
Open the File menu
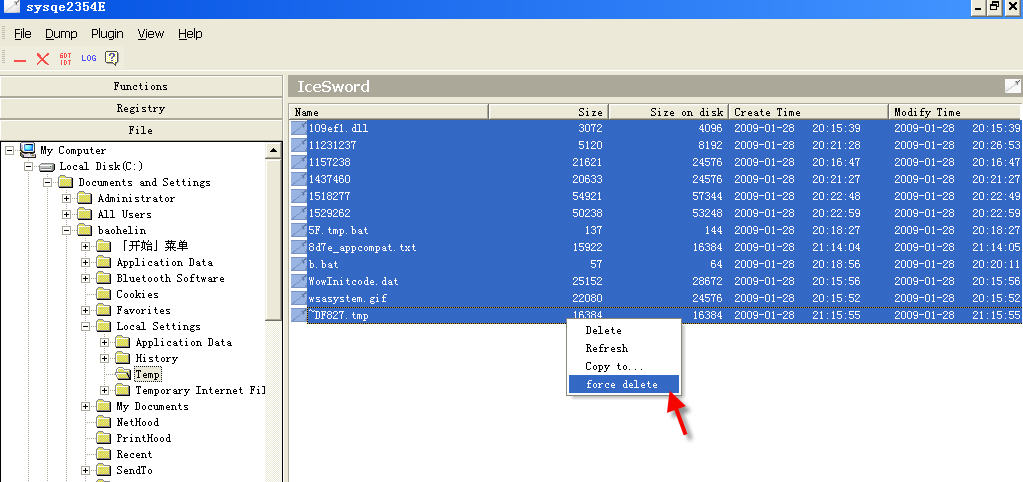23,34
